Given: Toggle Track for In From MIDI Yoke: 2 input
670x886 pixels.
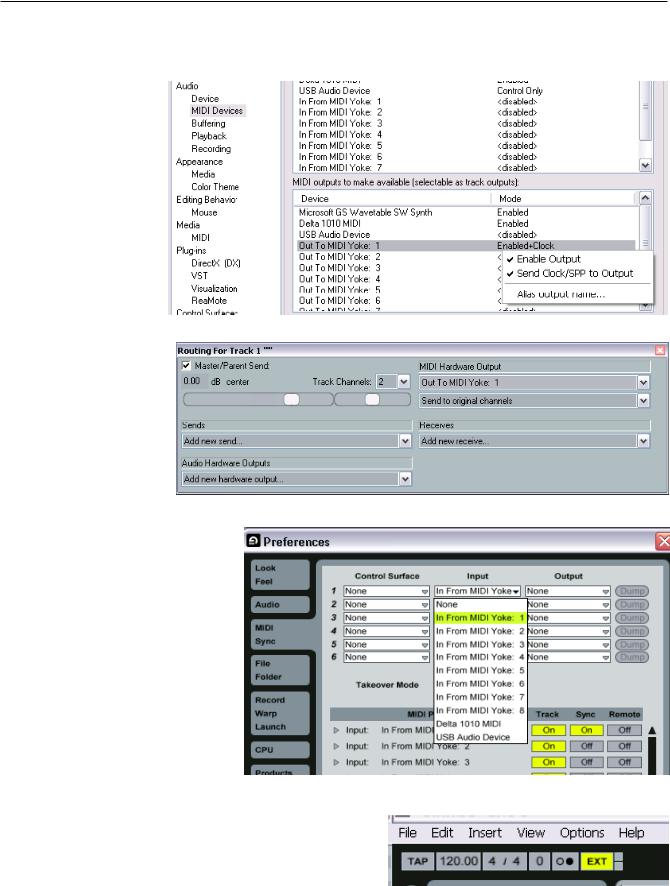Looking at the screenshot, I should coord(549,746).
